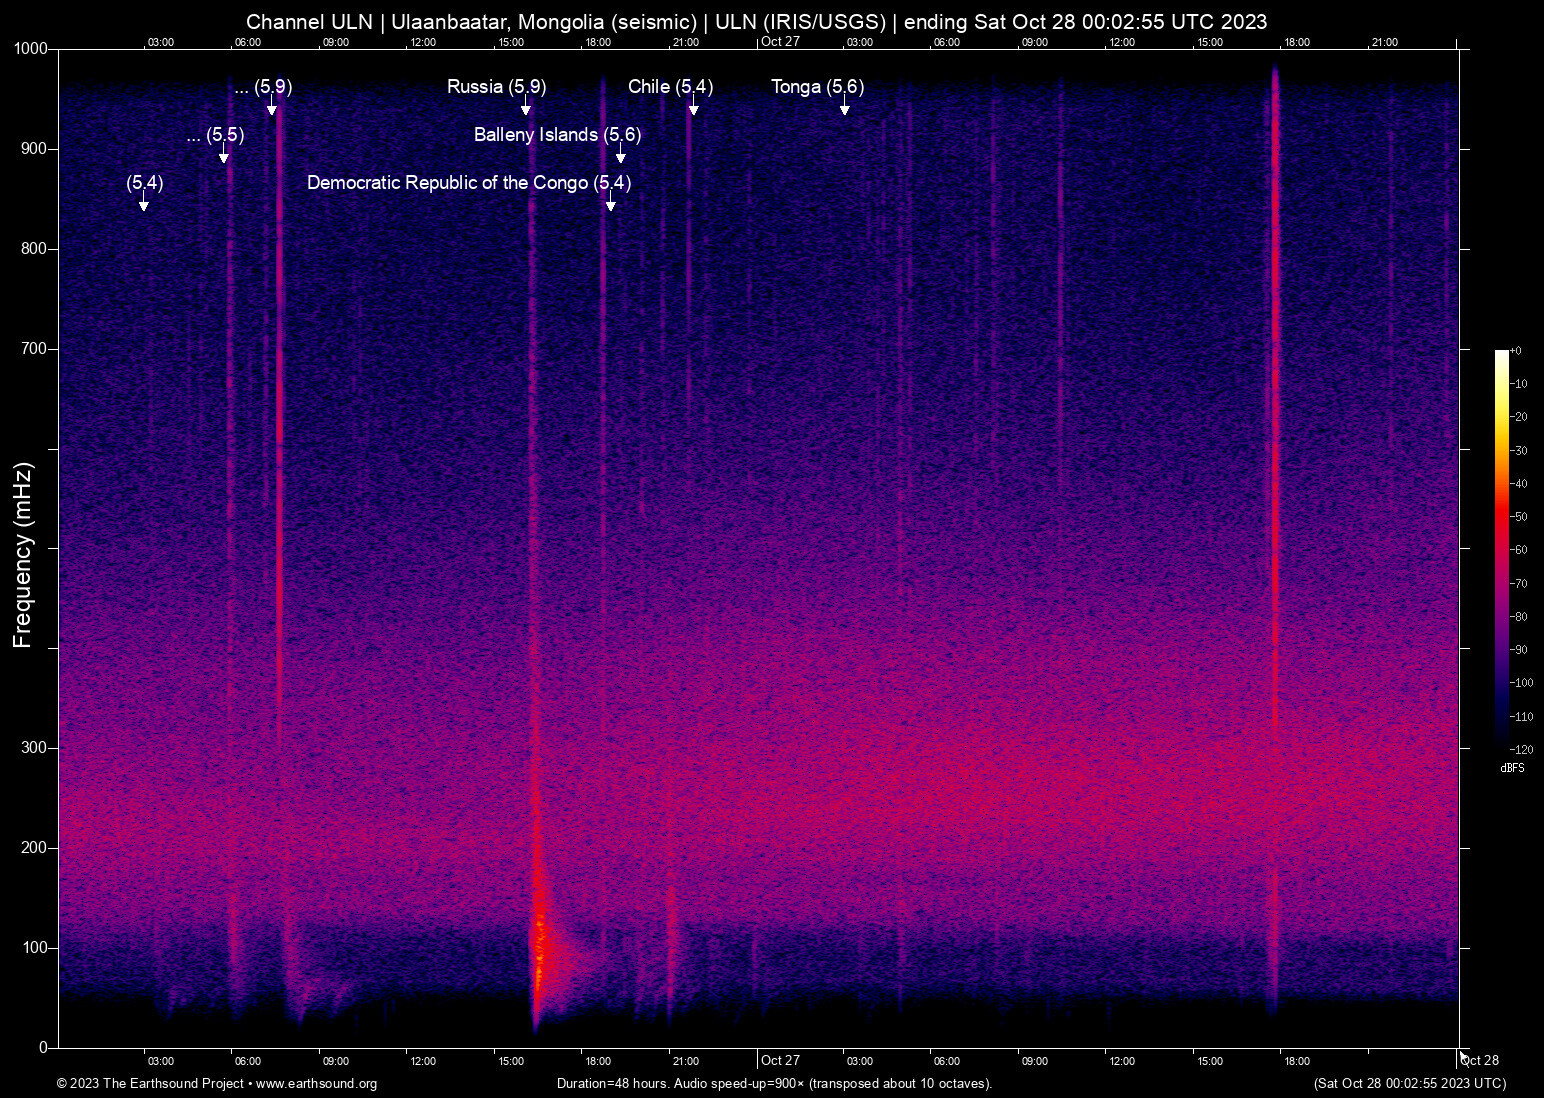Select the Balleny Islands (5.6) arrow marker
This screenshot has width=1544, height=1098.
621,156
